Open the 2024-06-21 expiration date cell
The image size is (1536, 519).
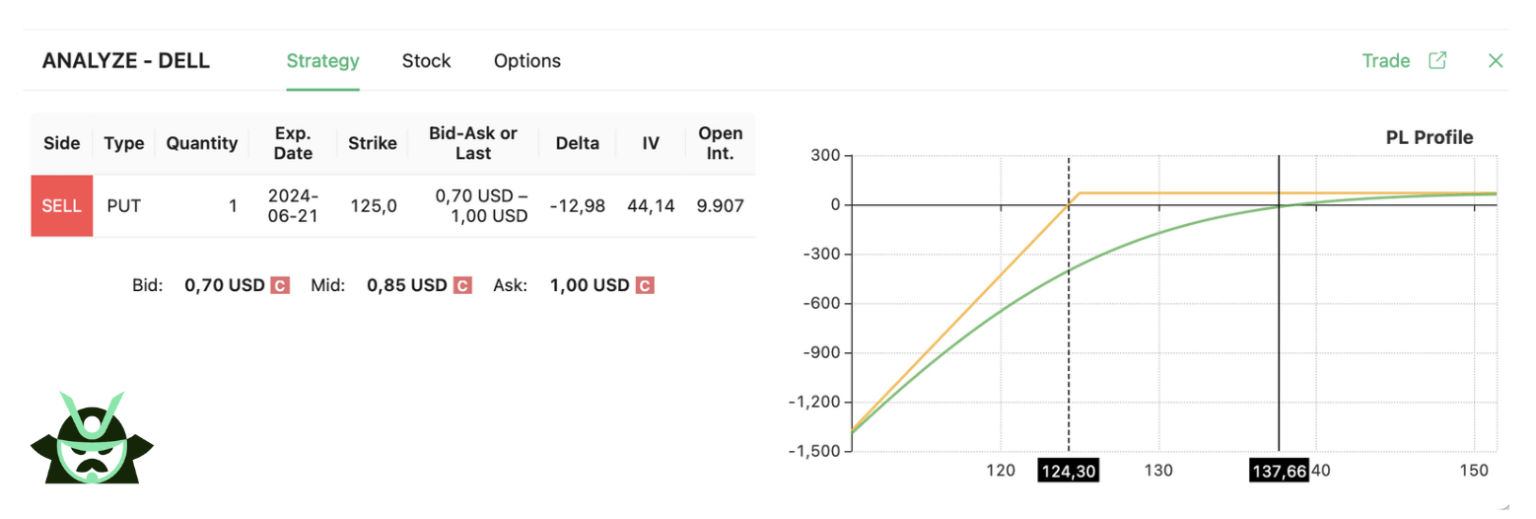pos(293,206)
